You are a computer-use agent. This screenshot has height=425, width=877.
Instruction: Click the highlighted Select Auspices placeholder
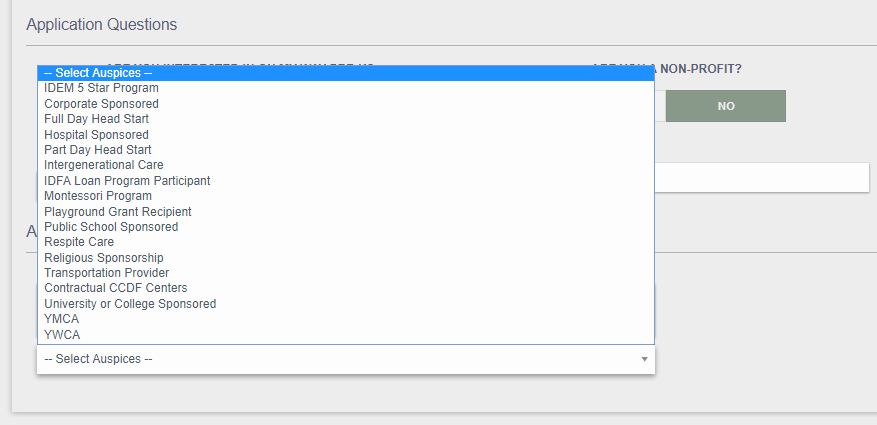[98, 73]
